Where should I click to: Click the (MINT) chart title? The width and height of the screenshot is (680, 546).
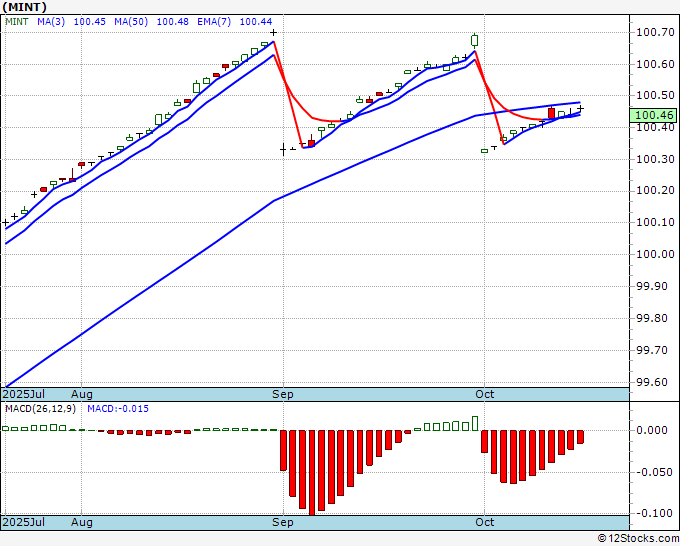24,7
